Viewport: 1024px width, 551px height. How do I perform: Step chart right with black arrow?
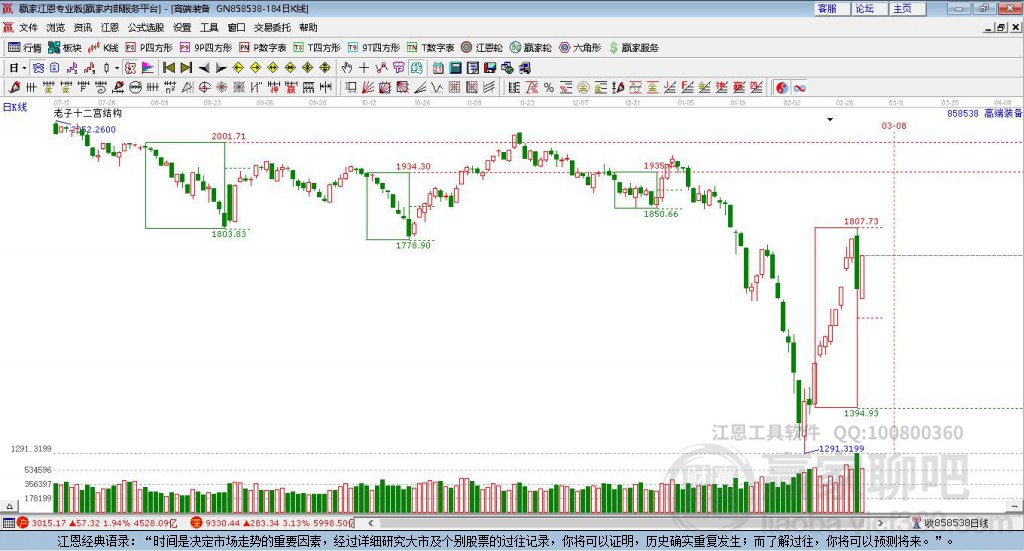(x=221, y=68)
